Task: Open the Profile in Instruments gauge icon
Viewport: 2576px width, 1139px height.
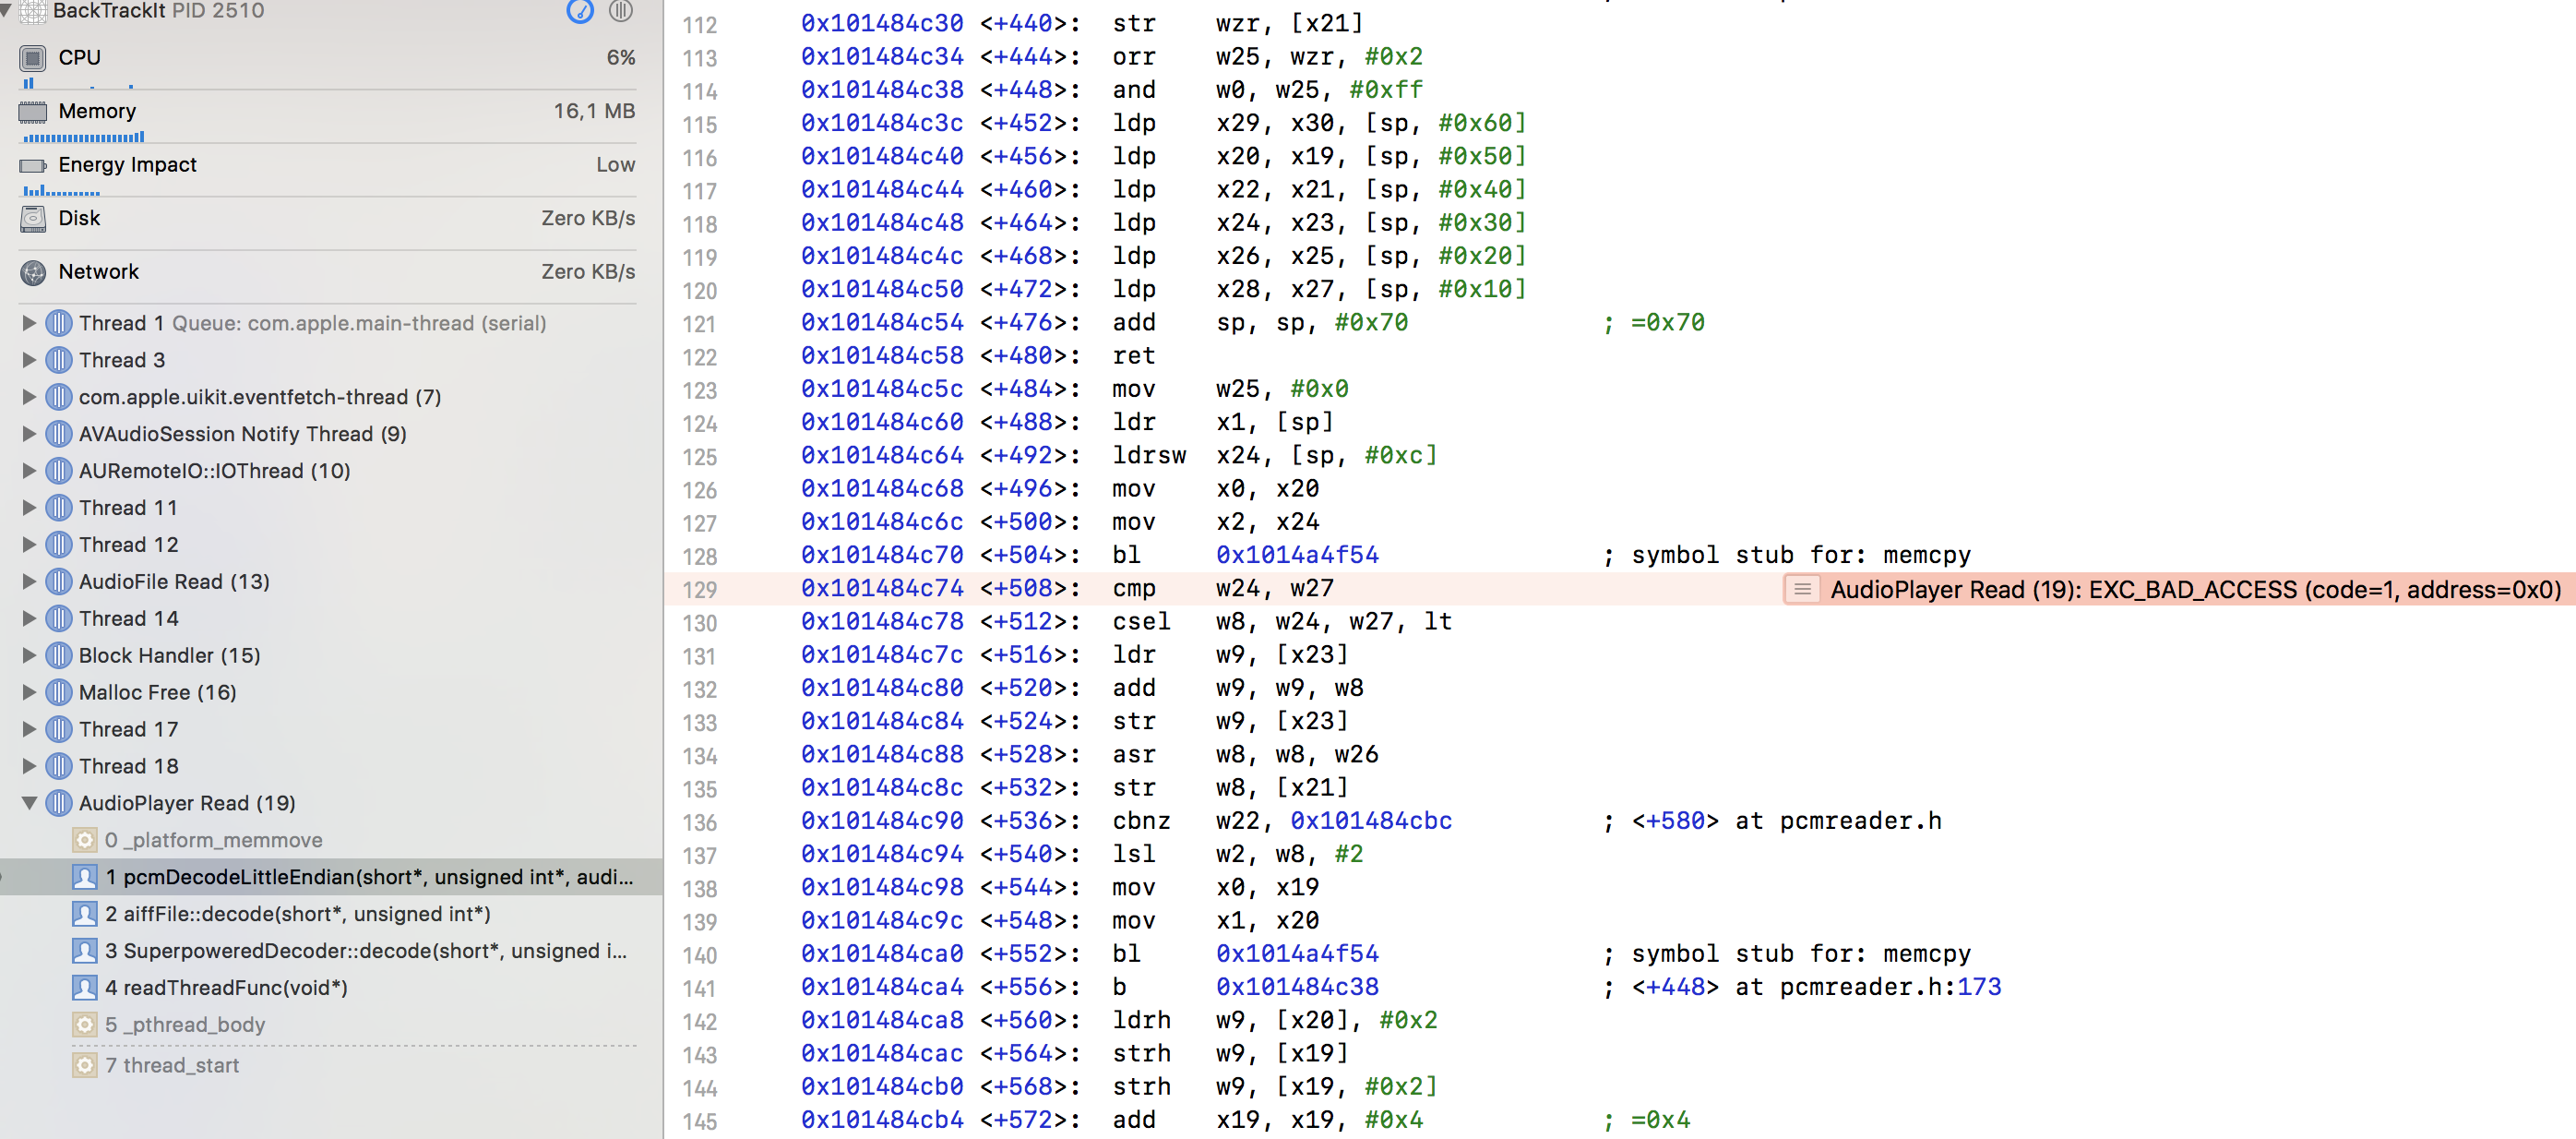Action: pos(580,14)
